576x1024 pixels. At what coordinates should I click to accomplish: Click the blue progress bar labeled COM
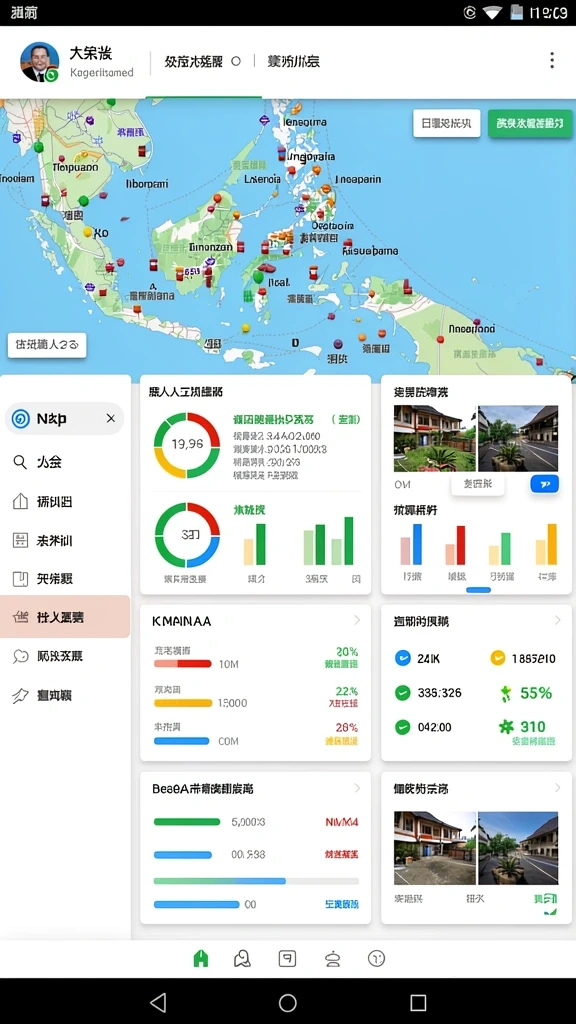182,741
